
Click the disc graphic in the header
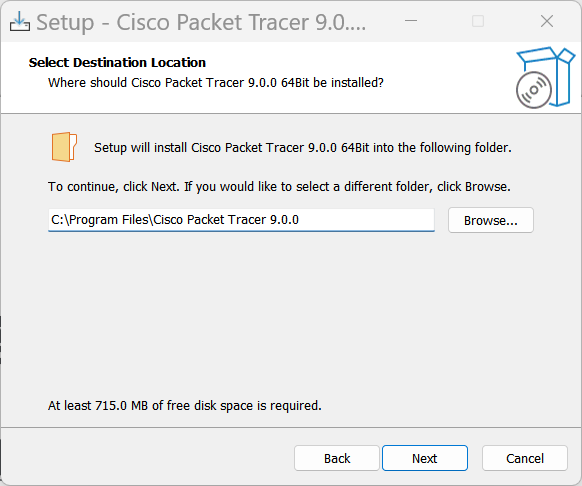[x=533, y=90]
